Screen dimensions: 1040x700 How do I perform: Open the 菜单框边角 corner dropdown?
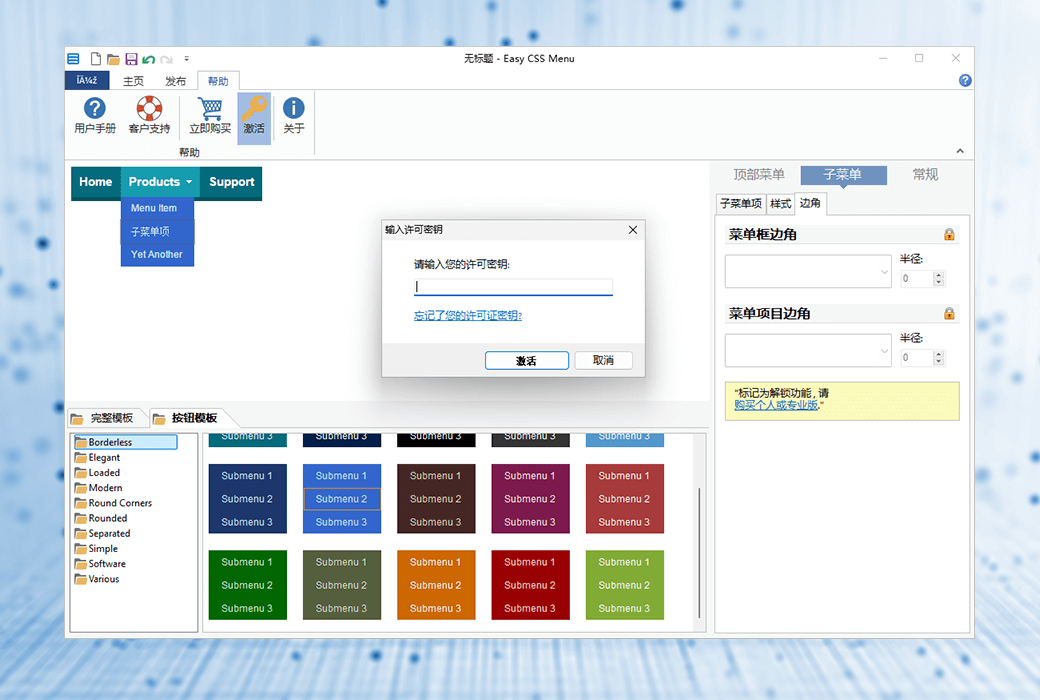(808, 271)
